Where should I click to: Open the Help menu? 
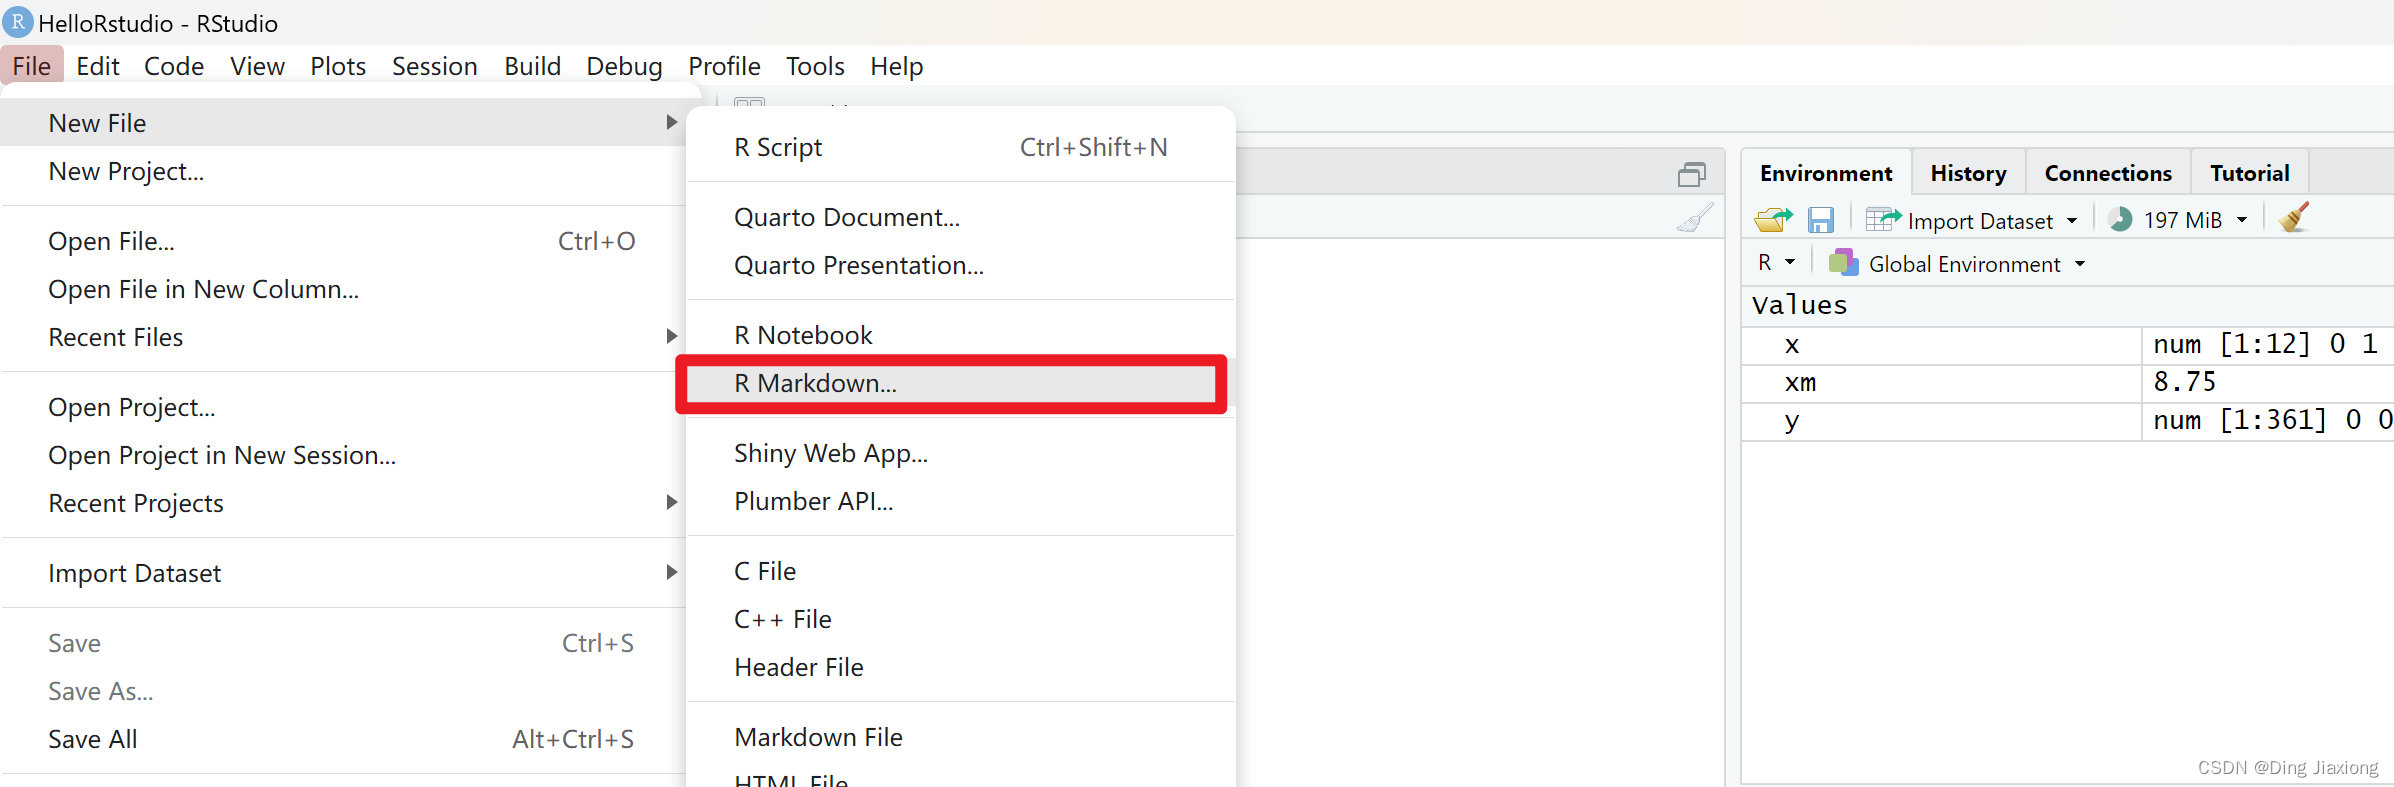click(x=896, y=66)
